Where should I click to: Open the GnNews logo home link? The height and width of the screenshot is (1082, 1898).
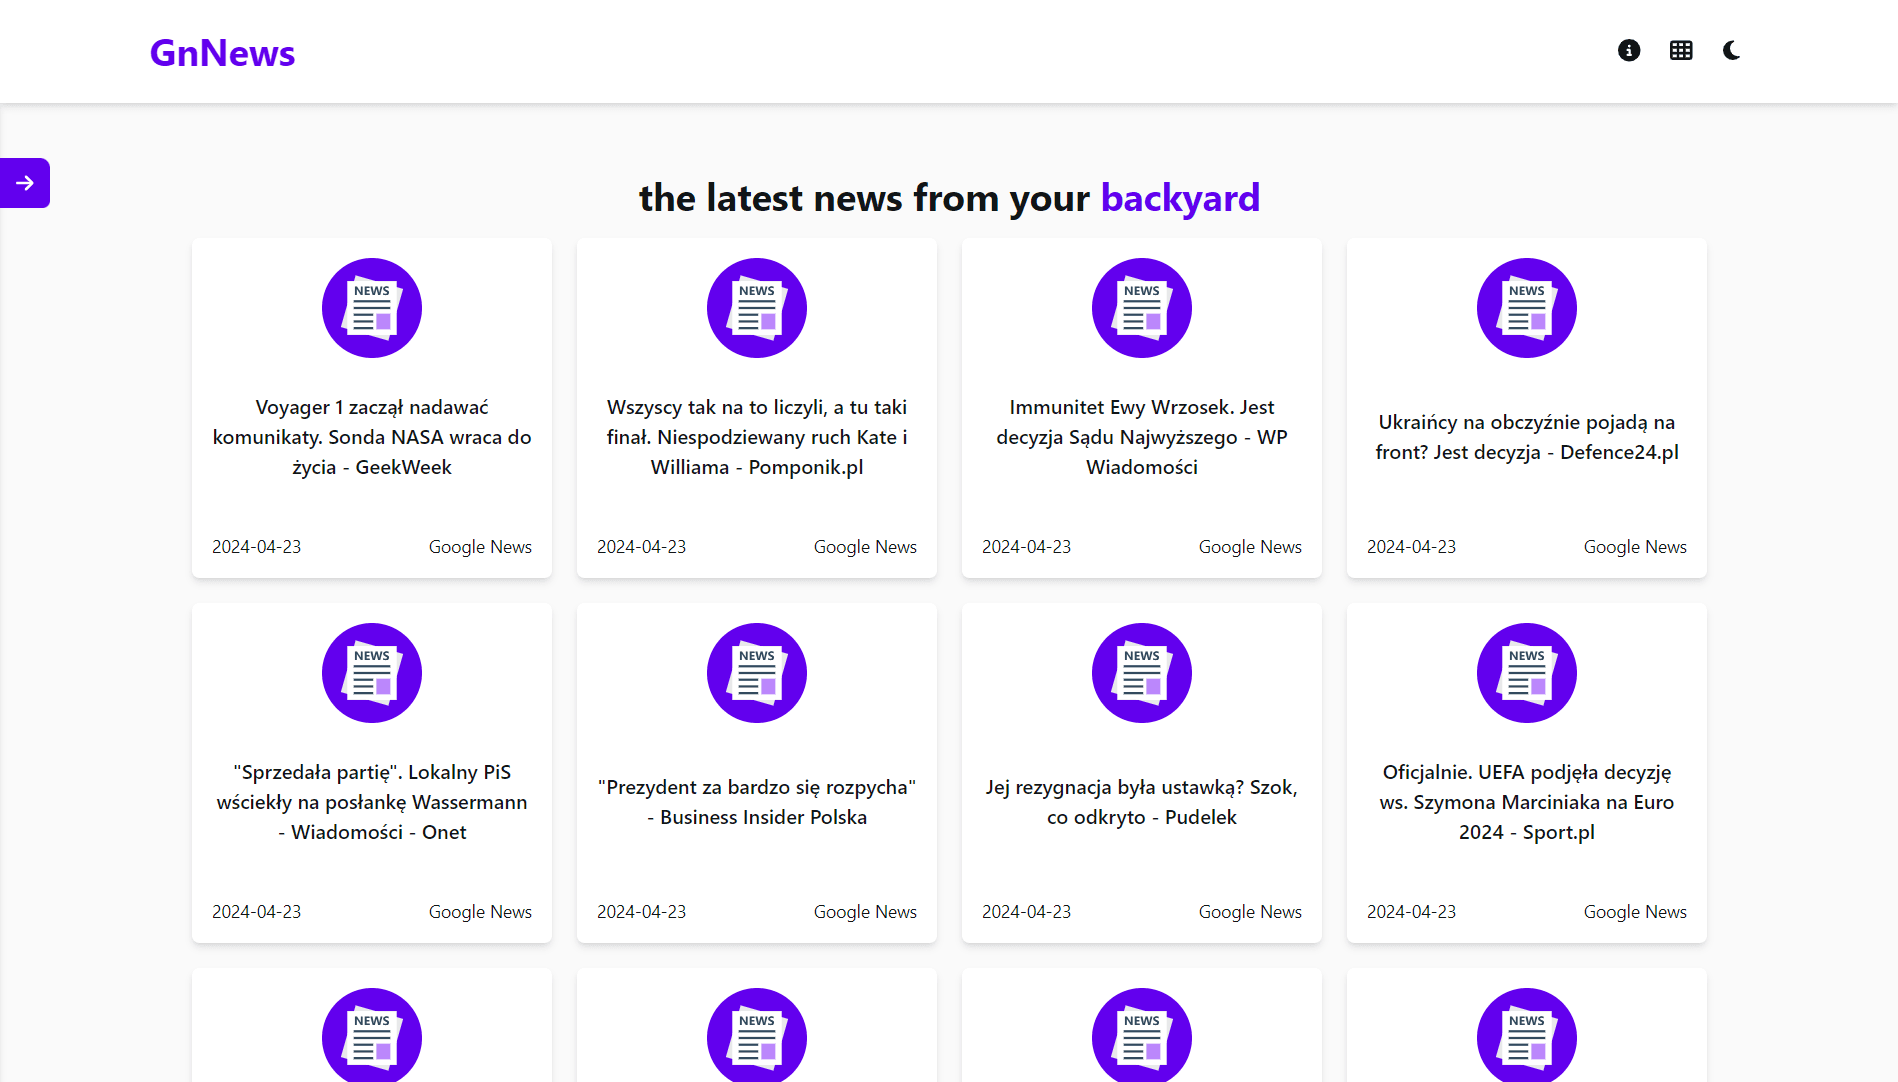[222, 52]
